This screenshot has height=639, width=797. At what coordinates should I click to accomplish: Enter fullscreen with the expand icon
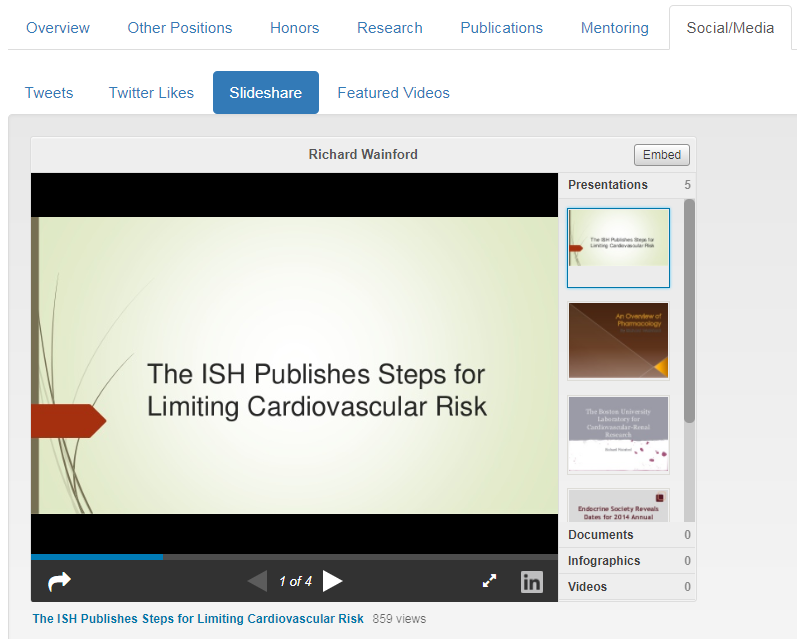pos(489,581)
